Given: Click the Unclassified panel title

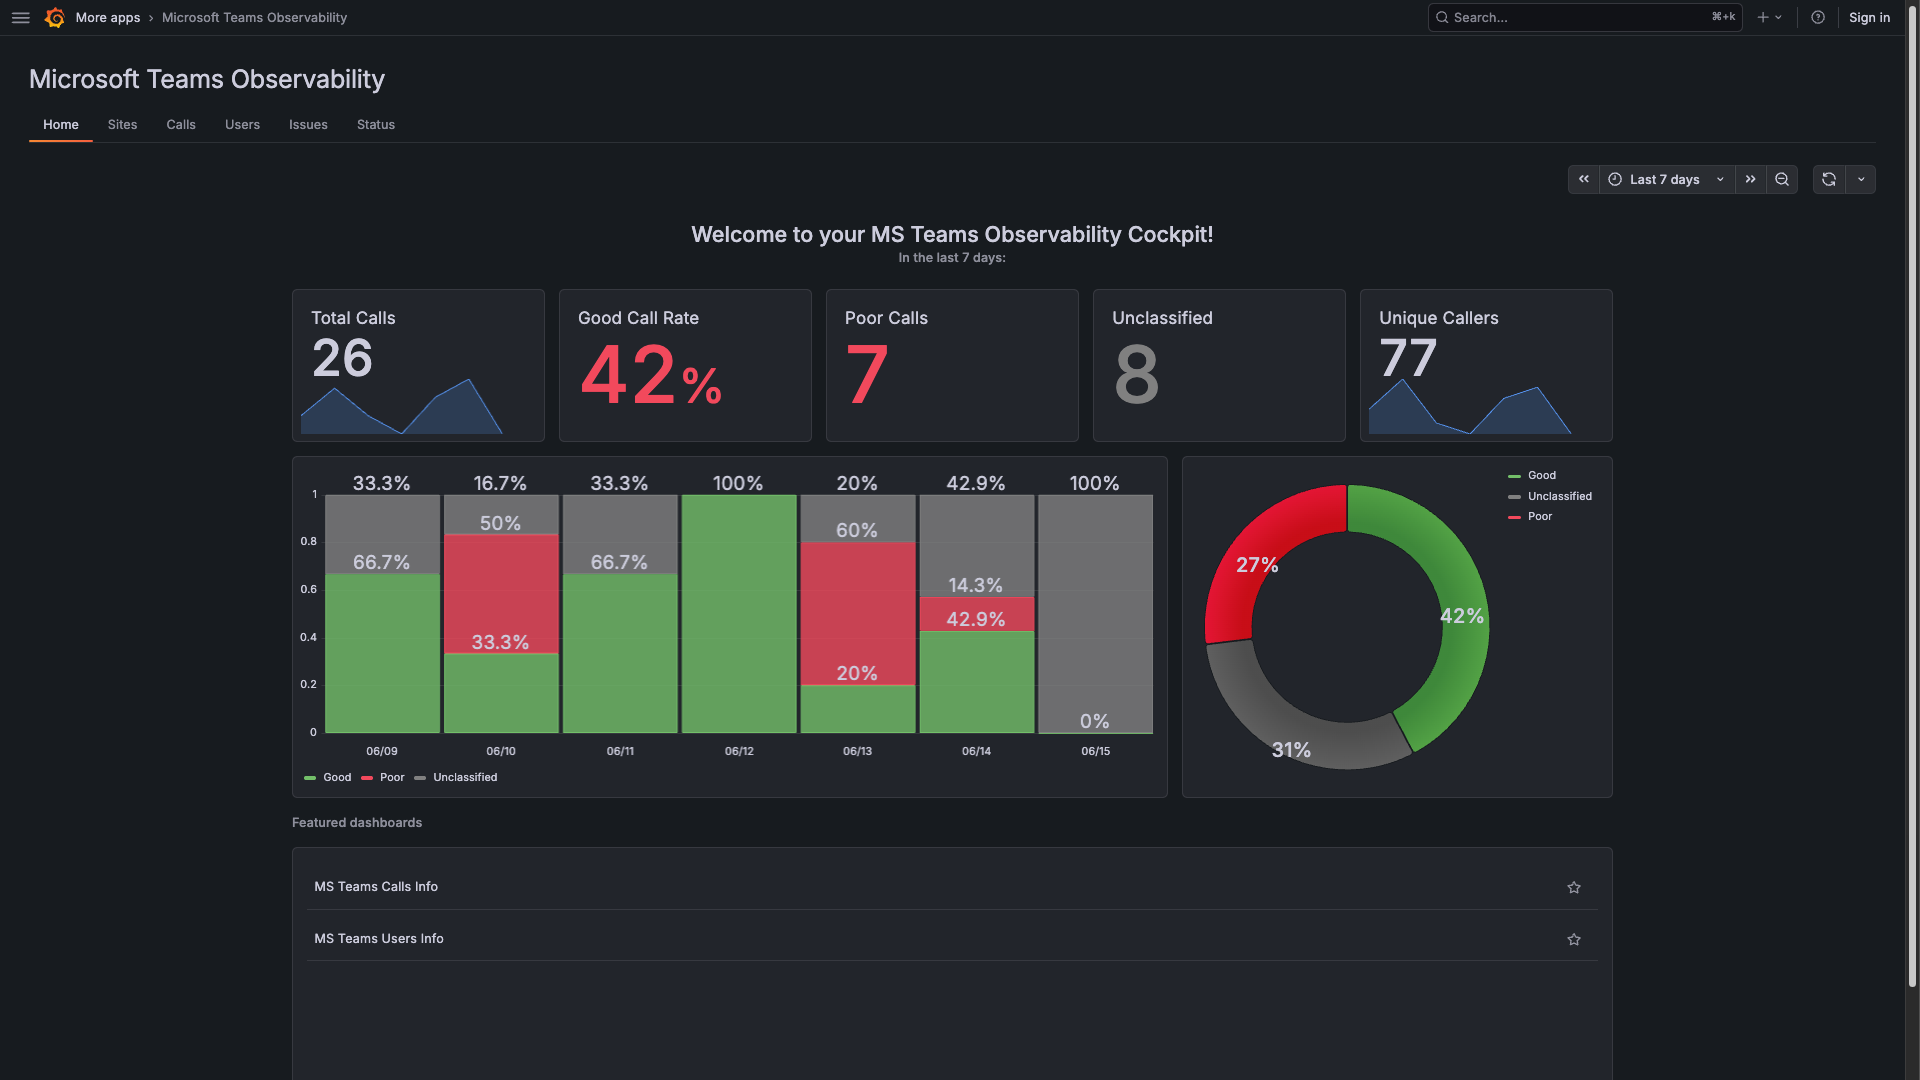Looking at the screenshot, I should 1162,318.
